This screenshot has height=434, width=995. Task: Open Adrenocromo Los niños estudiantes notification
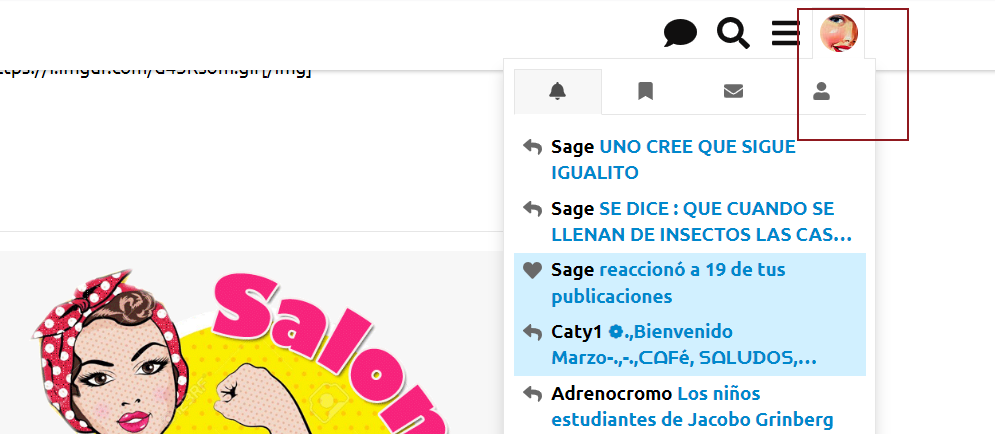pyautogui.click(x=690, y=407)
